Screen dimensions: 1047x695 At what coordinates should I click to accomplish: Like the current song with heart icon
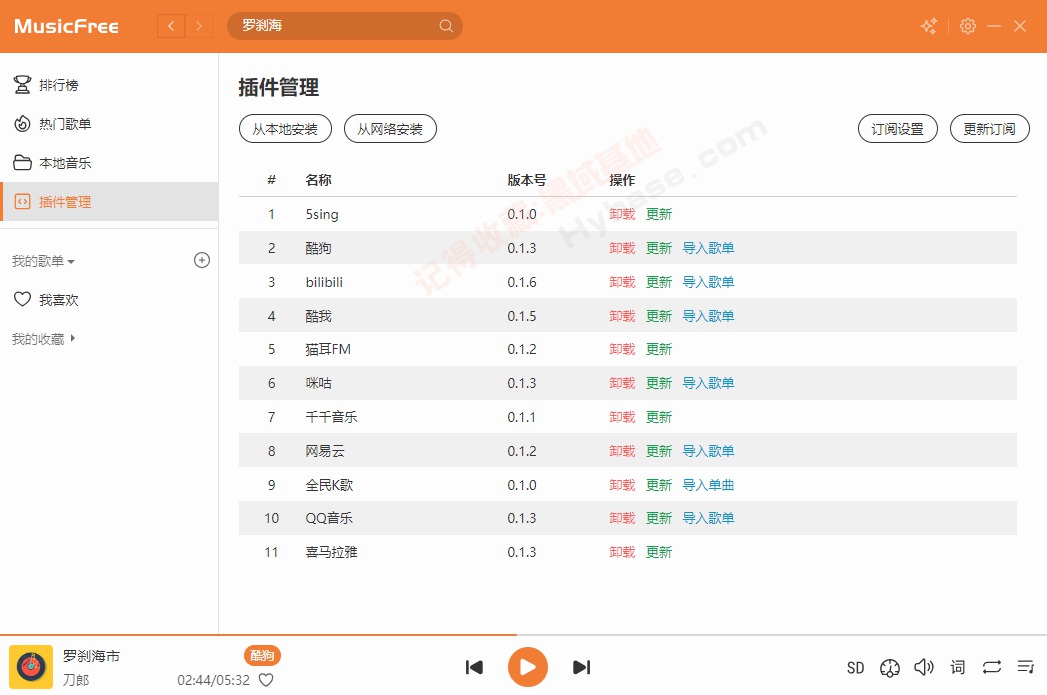(266, 680)
